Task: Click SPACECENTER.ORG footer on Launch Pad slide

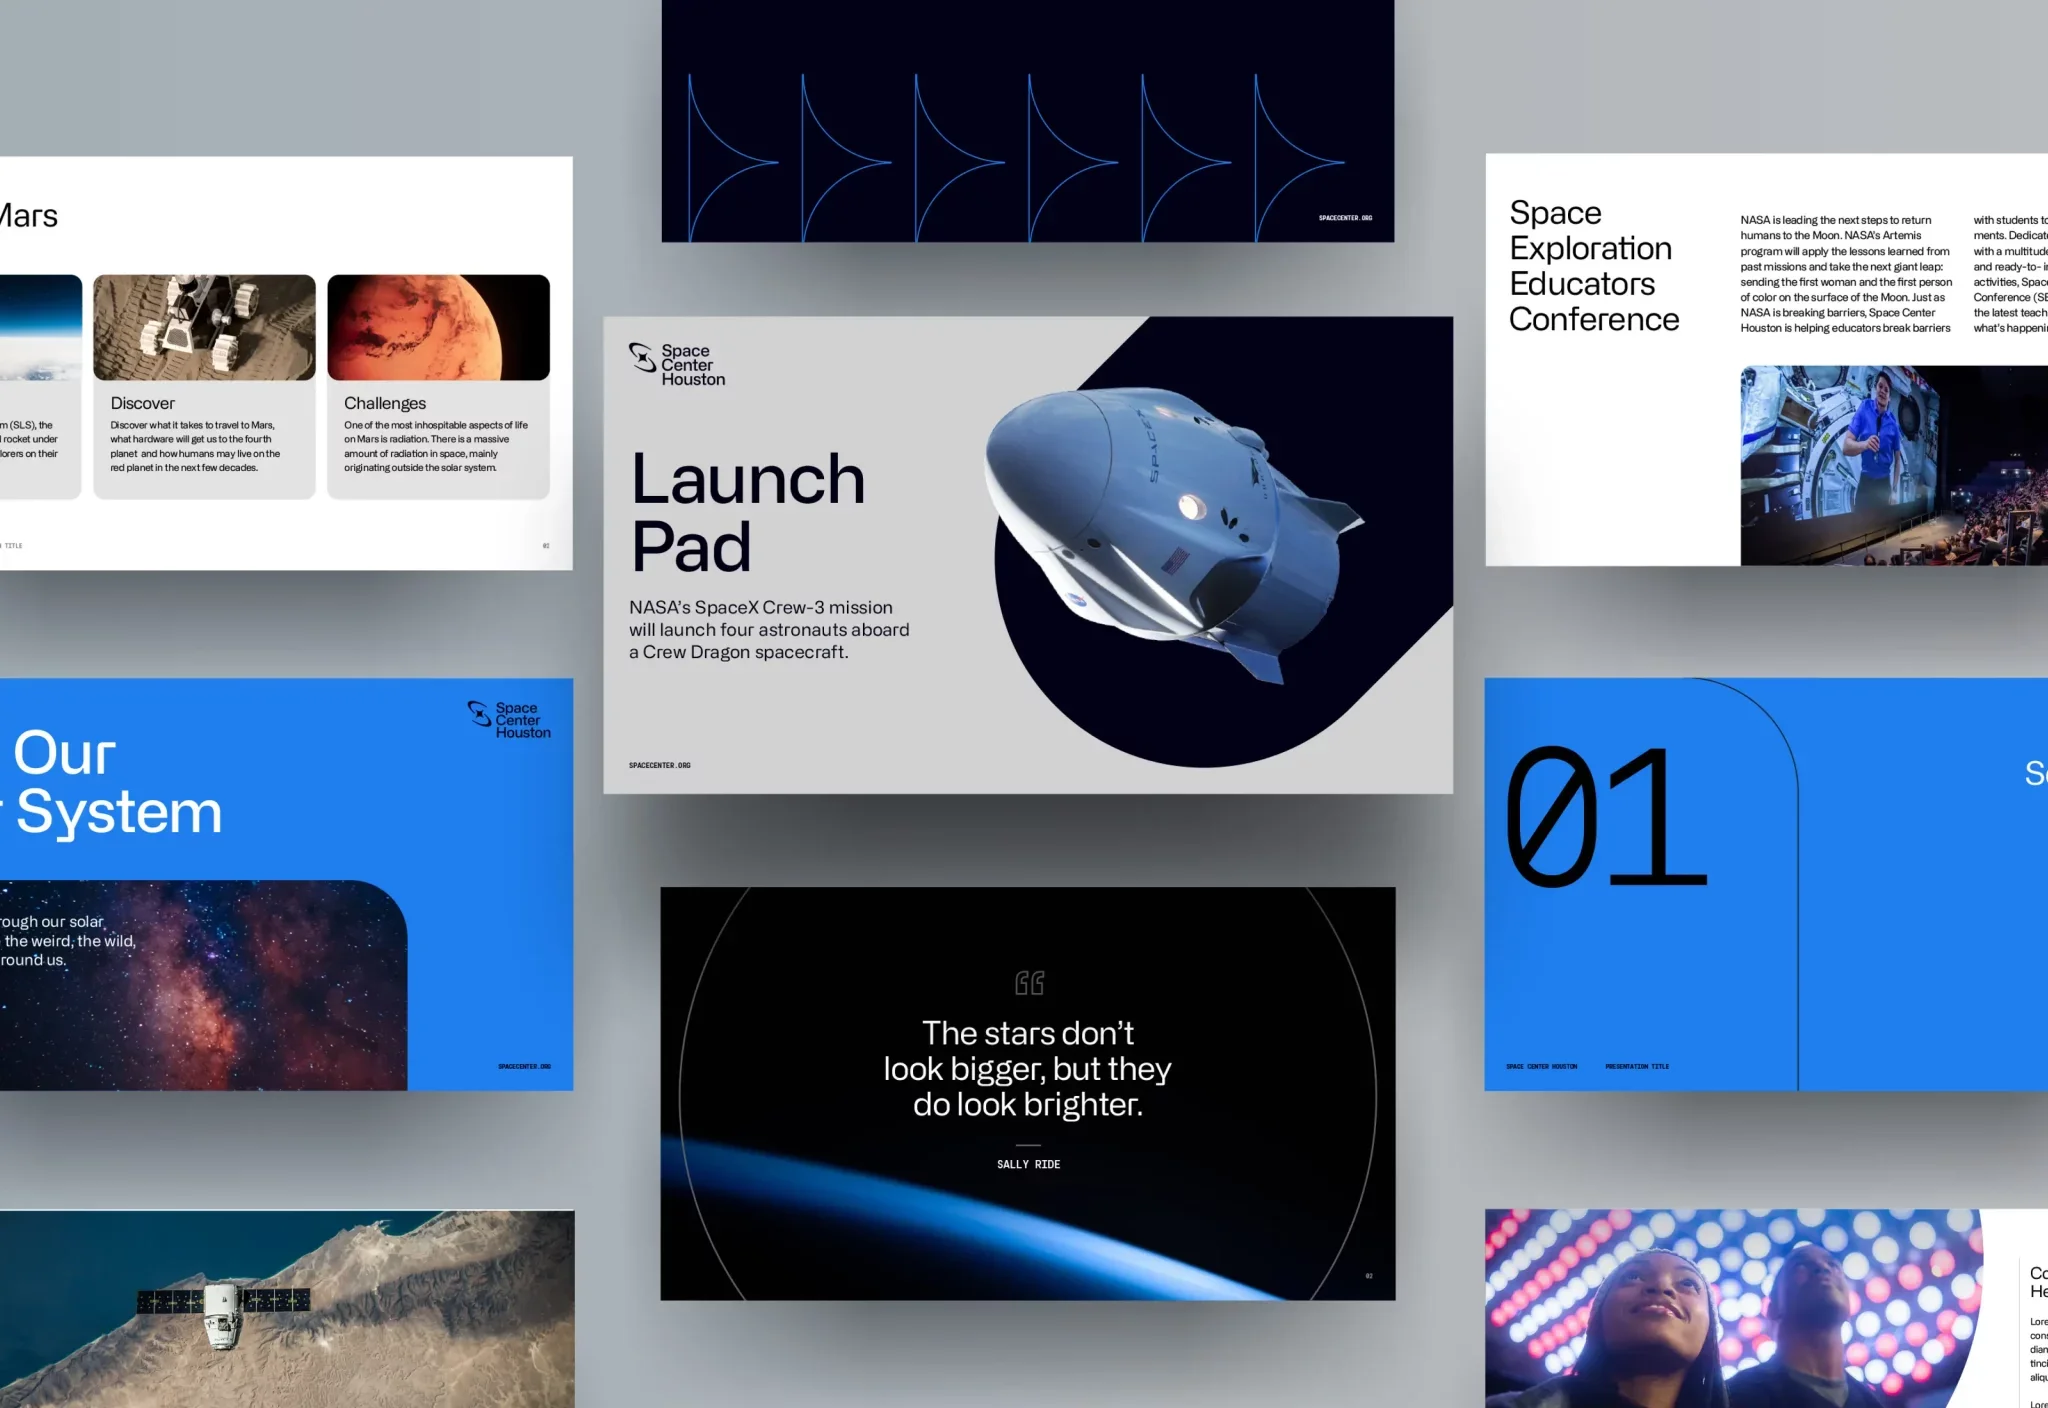Action: [659, 765]
